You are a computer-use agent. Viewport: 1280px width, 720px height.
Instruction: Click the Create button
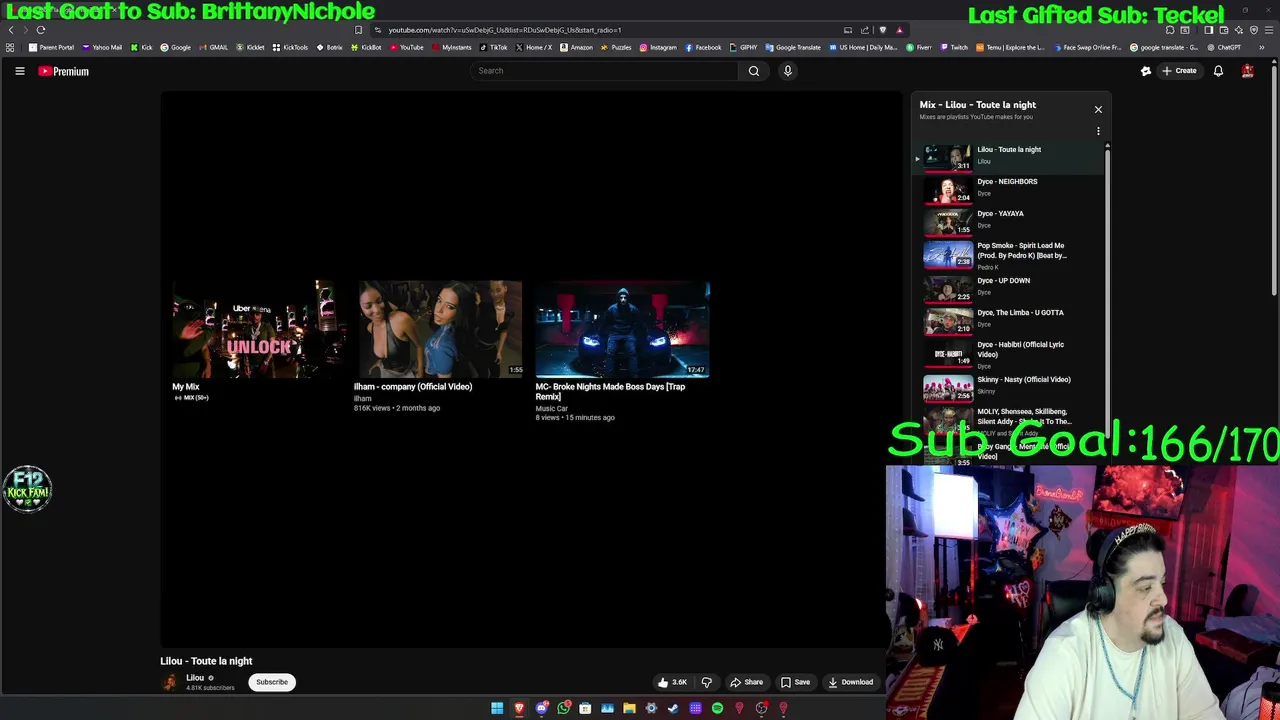1180,71
